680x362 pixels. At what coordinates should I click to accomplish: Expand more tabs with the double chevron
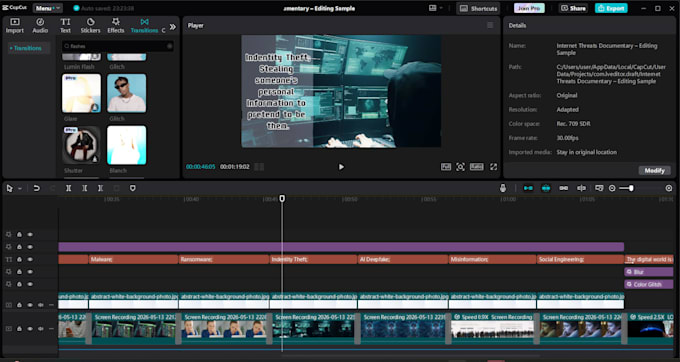click(x=173, y=27)
